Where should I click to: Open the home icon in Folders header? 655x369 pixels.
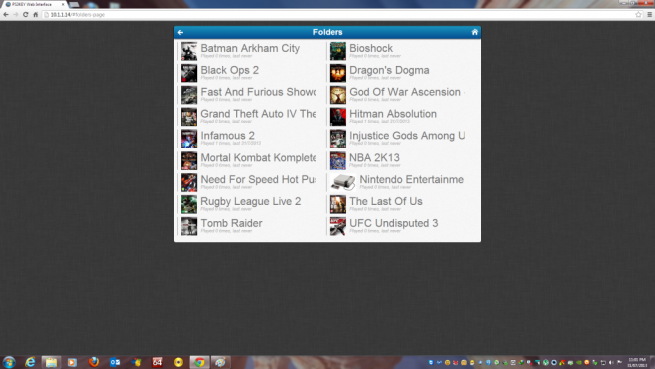pos(475,32)
